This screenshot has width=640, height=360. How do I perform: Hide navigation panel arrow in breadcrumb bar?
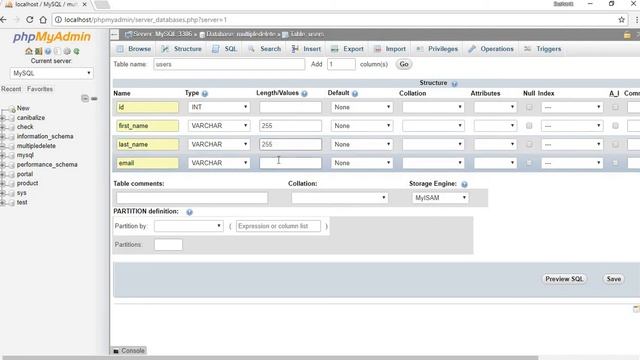[115, 35]
